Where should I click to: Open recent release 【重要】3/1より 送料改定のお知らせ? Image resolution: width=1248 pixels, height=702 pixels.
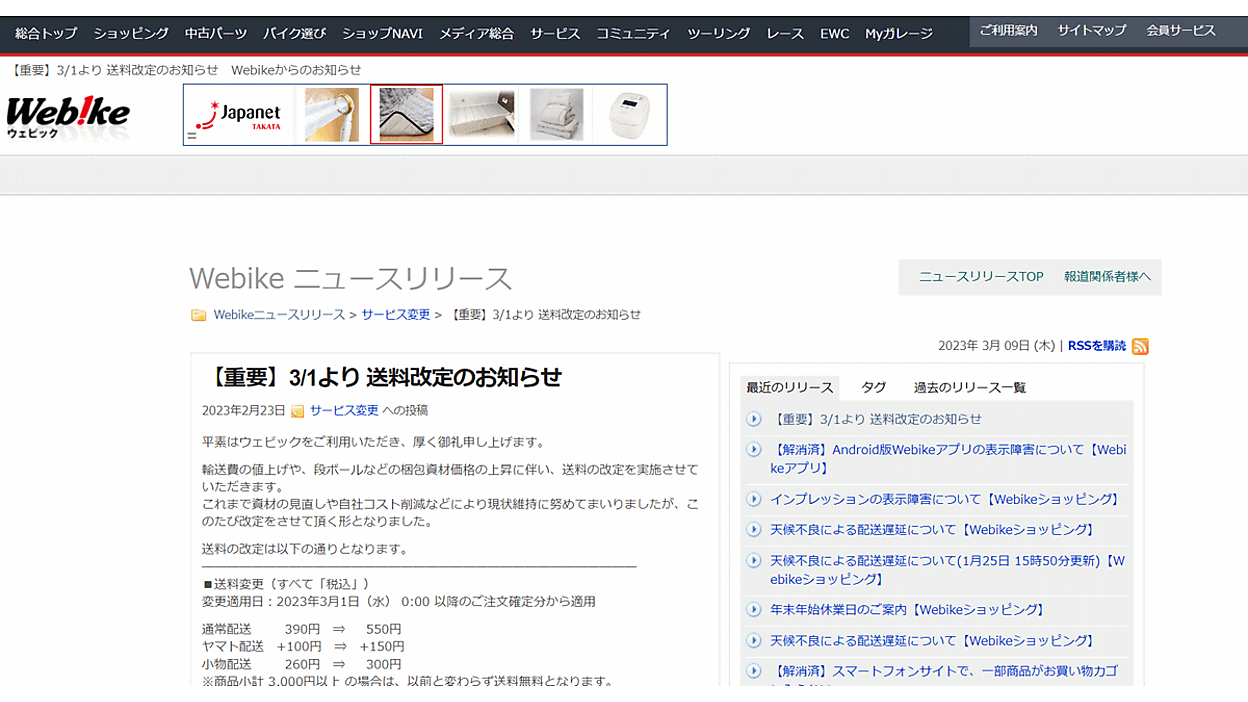pyautogui.click(x=876, y=419)
